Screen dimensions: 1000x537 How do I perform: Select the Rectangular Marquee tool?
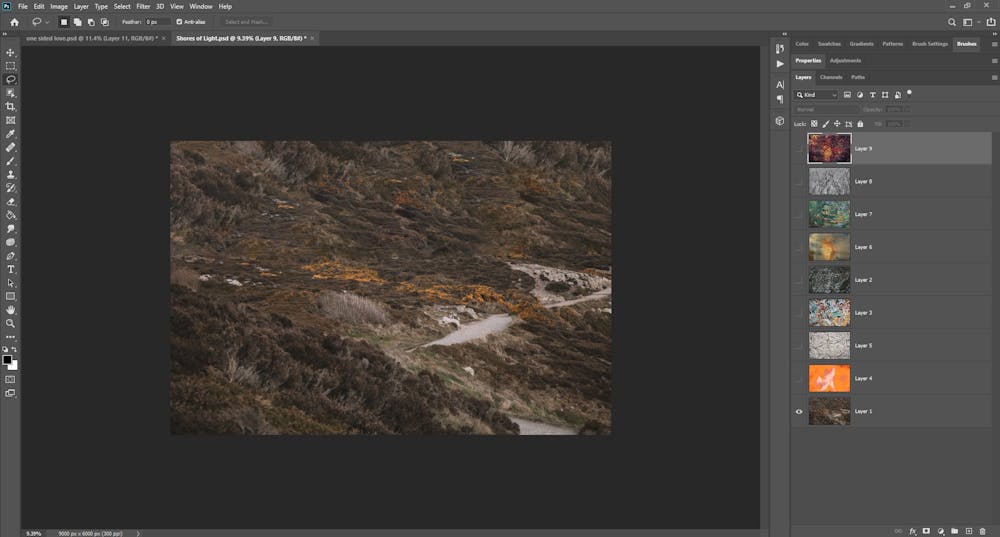(x=10, y=66)
